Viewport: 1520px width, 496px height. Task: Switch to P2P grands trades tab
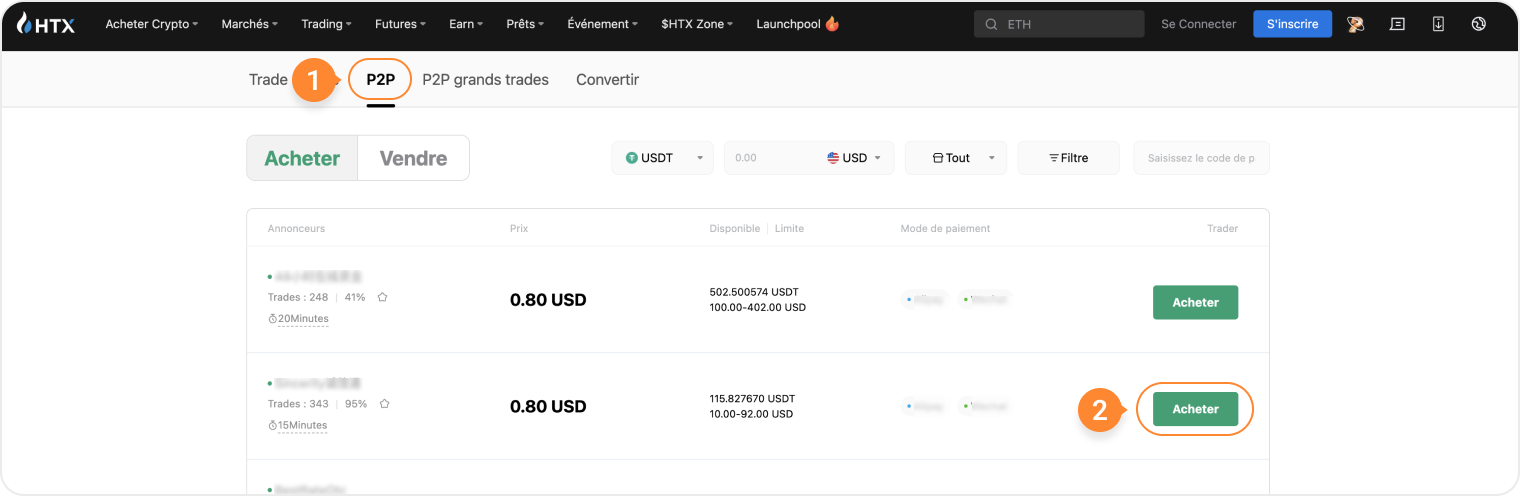coord(485,80)
